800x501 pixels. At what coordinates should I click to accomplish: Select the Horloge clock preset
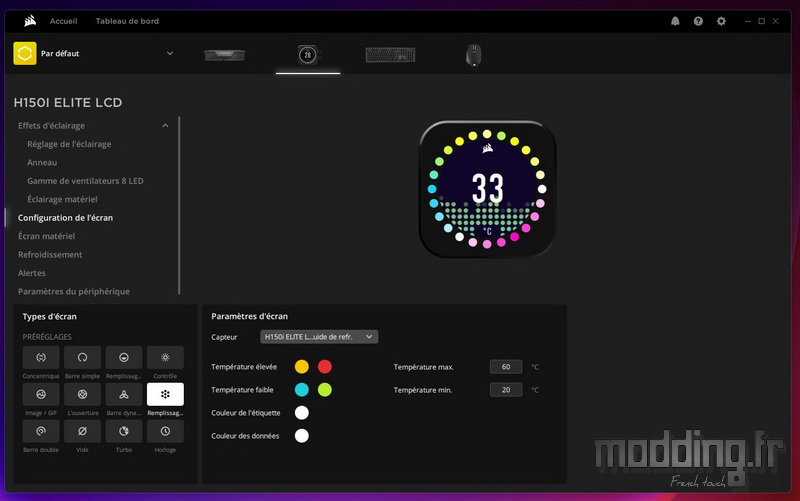tap(165, 431)
